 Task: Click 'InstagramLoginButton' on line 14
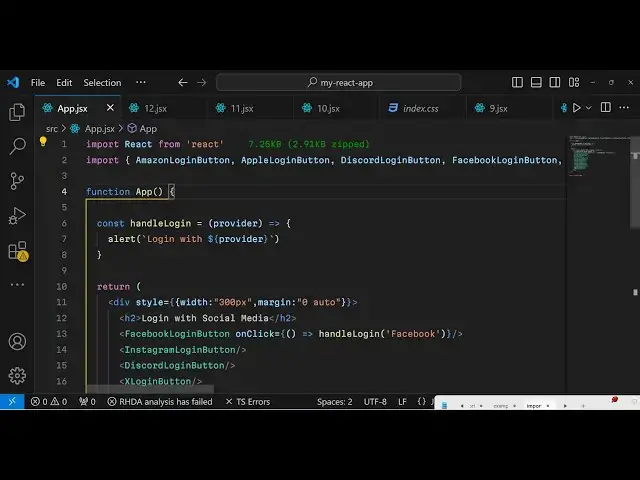pyautogui.click(x=180, y=350)
